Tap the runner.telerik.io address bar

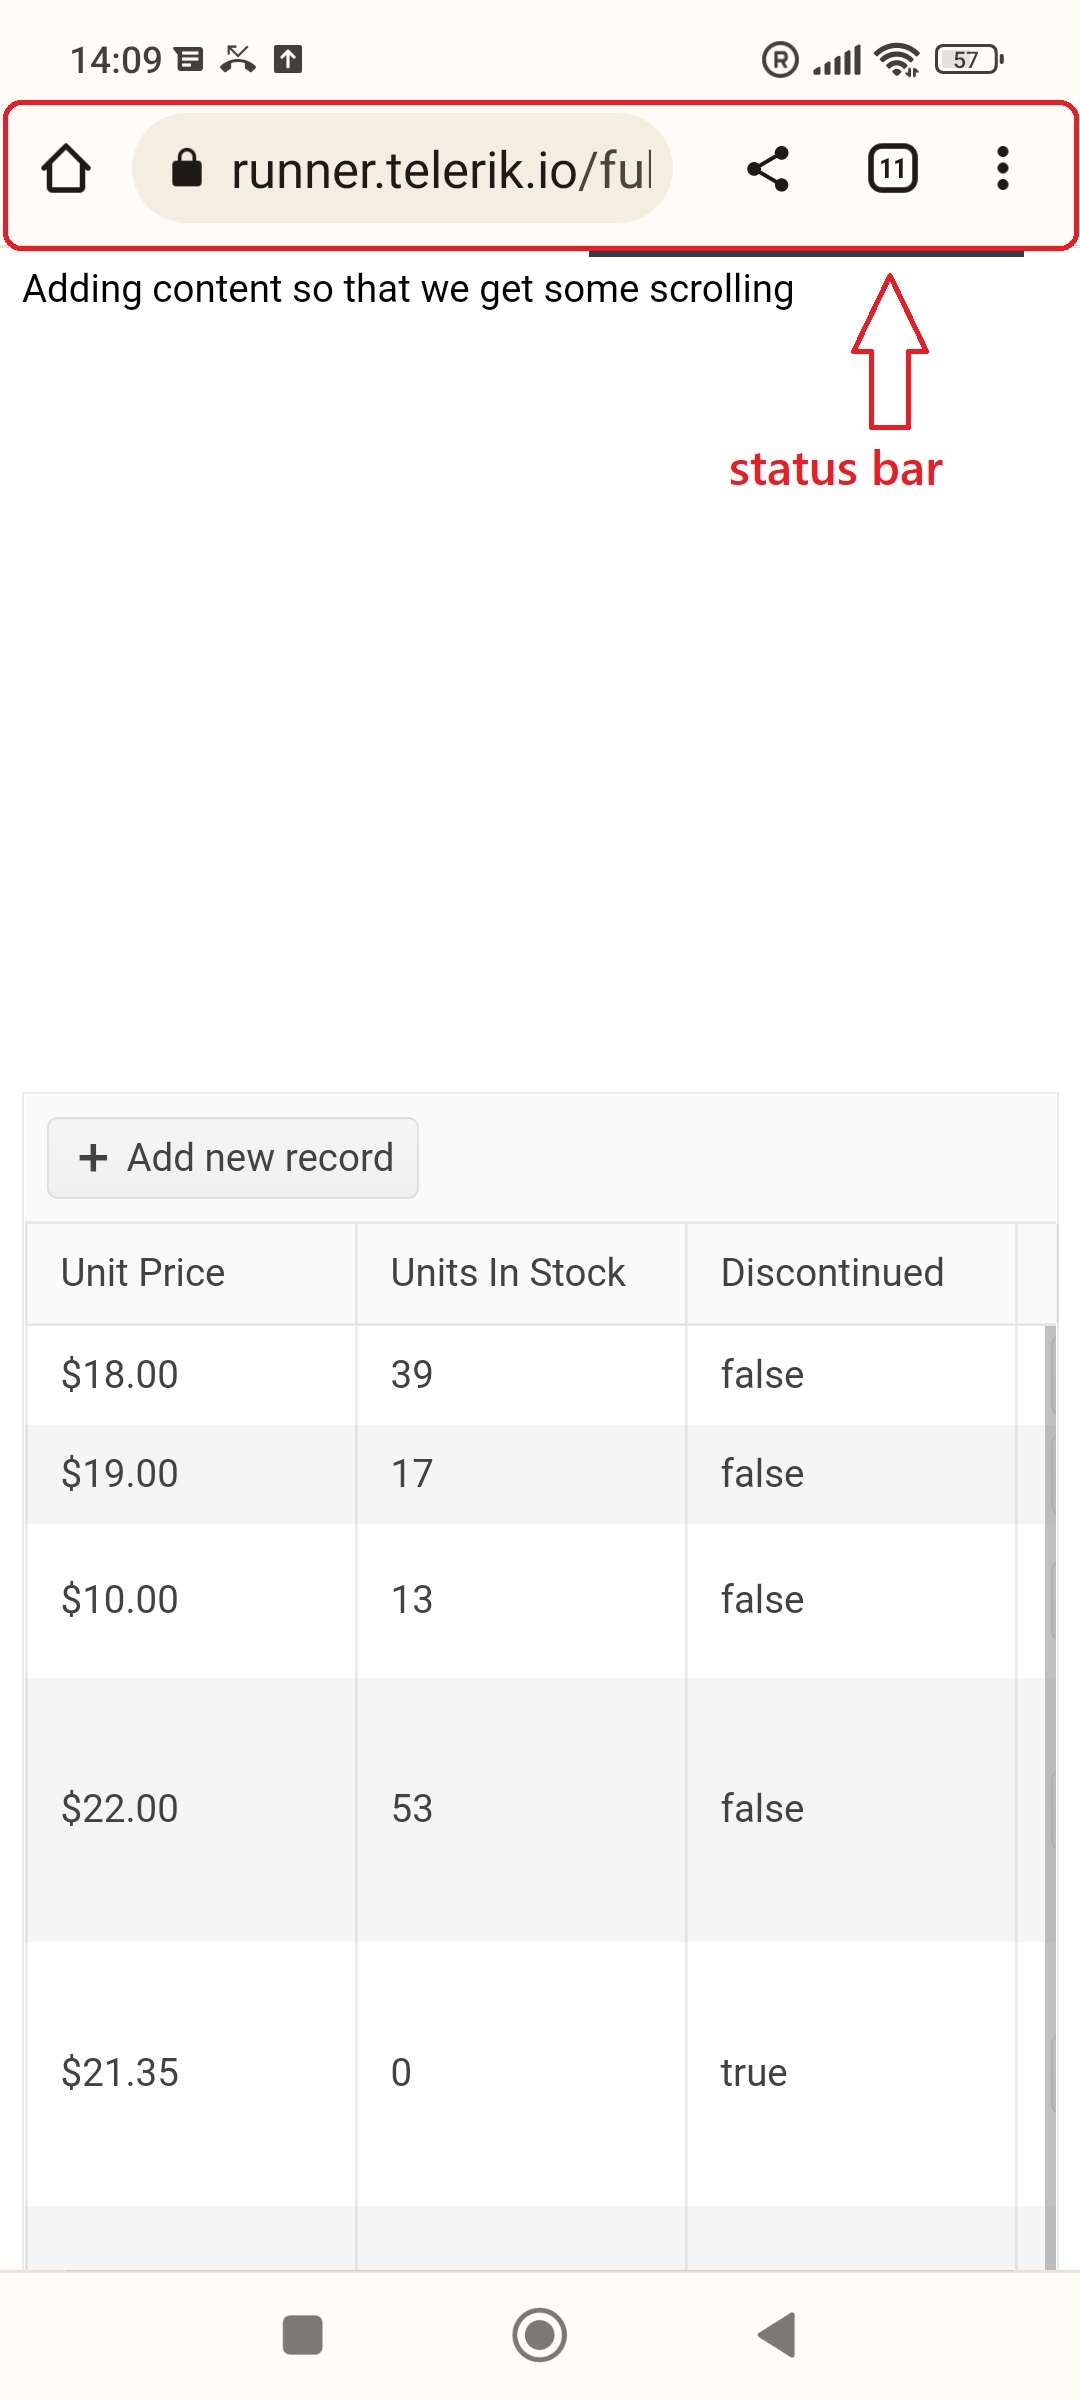(440, 169)
